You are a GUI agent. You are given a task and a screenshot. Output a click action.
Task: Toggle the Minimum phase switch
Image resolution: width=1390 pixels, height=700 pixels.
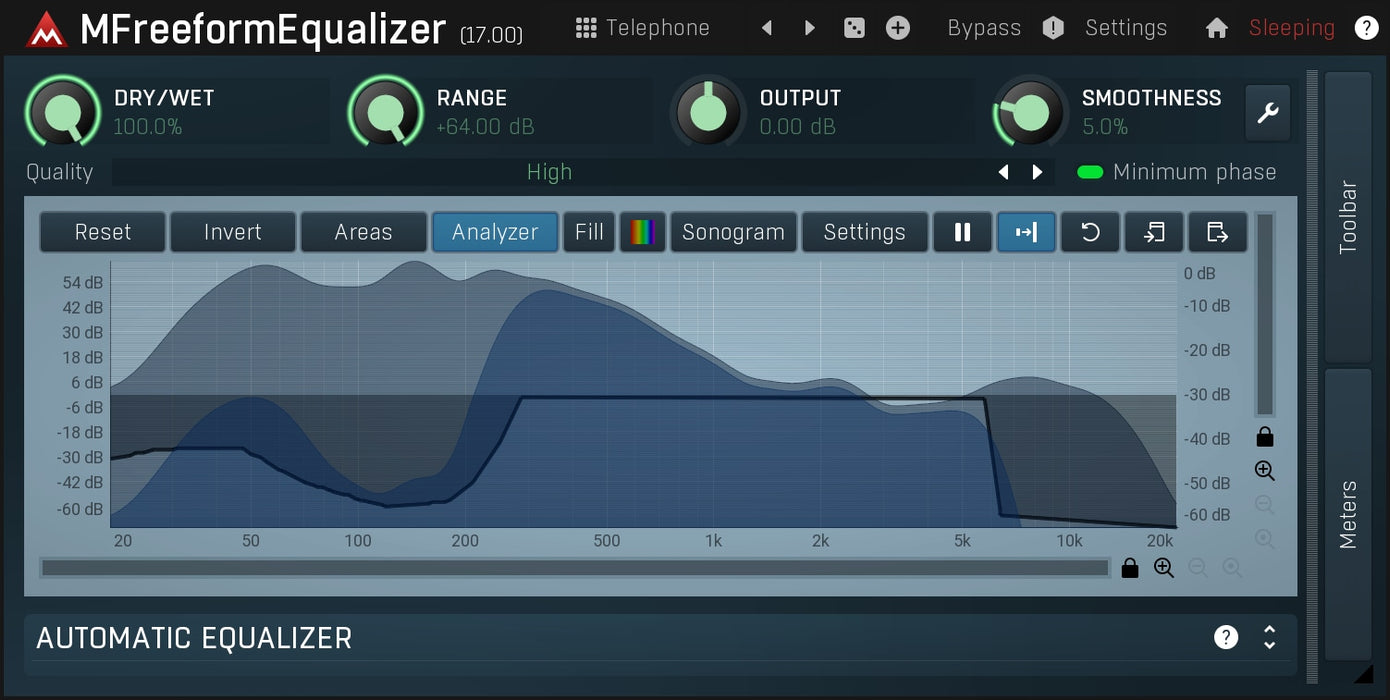(x=1090, y=172)
